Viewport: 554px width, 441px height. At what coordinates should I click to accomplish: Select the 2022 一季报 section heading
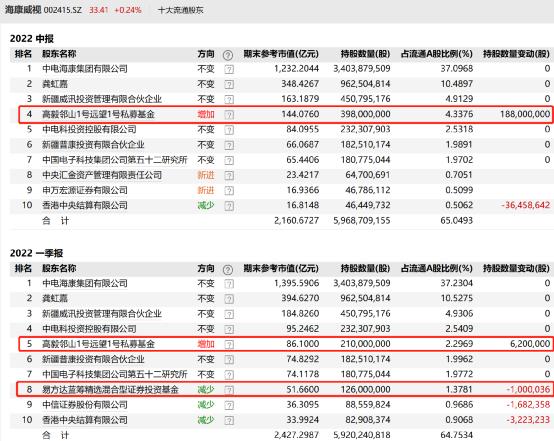[x=36, y=253]
